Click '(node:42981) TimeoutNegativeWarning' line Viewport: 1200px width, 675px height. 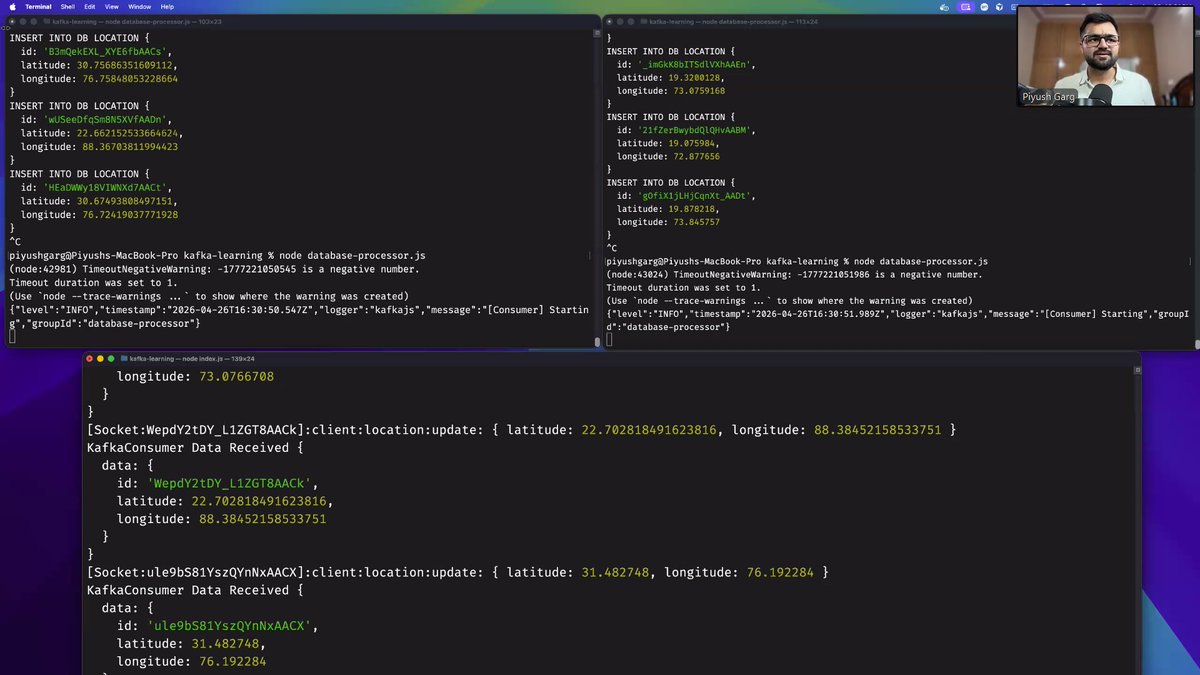(x=214, y=269)
